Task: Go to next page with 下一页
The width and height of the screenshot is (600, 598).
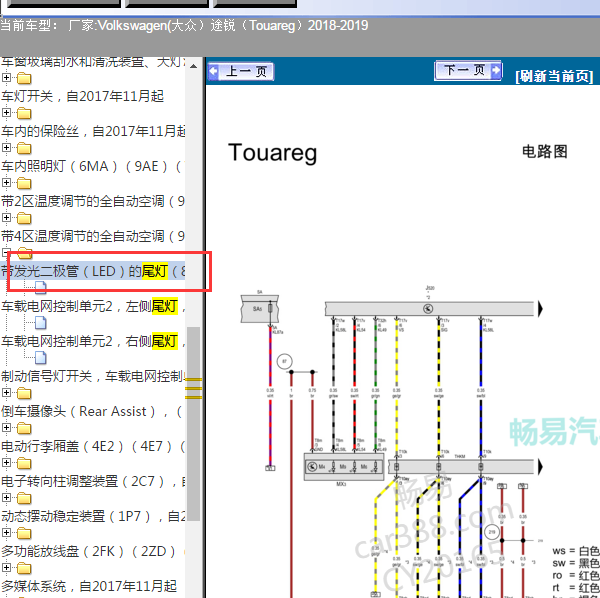Action: click(x=468, y=70)
